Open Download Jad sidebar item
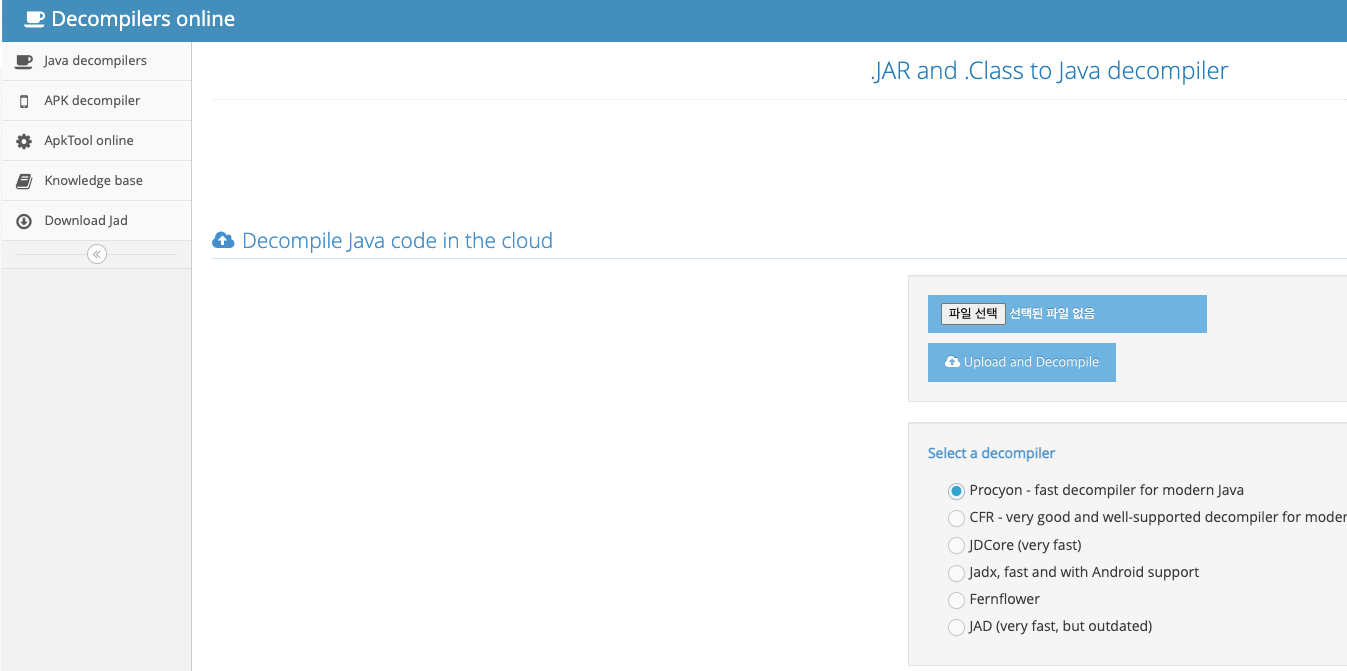 click(96, 221)
